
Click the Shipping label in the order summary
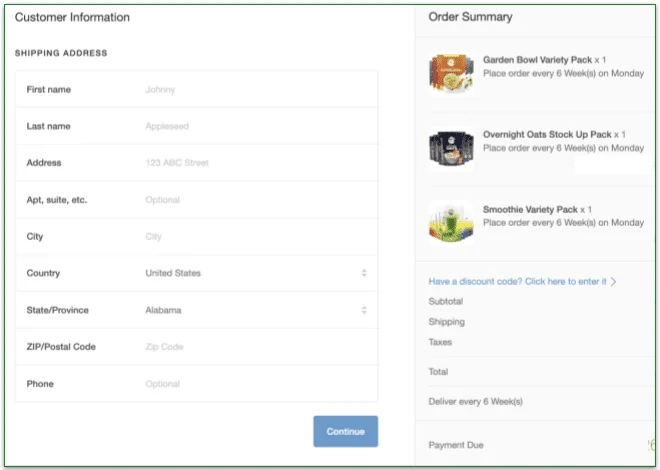447,322
